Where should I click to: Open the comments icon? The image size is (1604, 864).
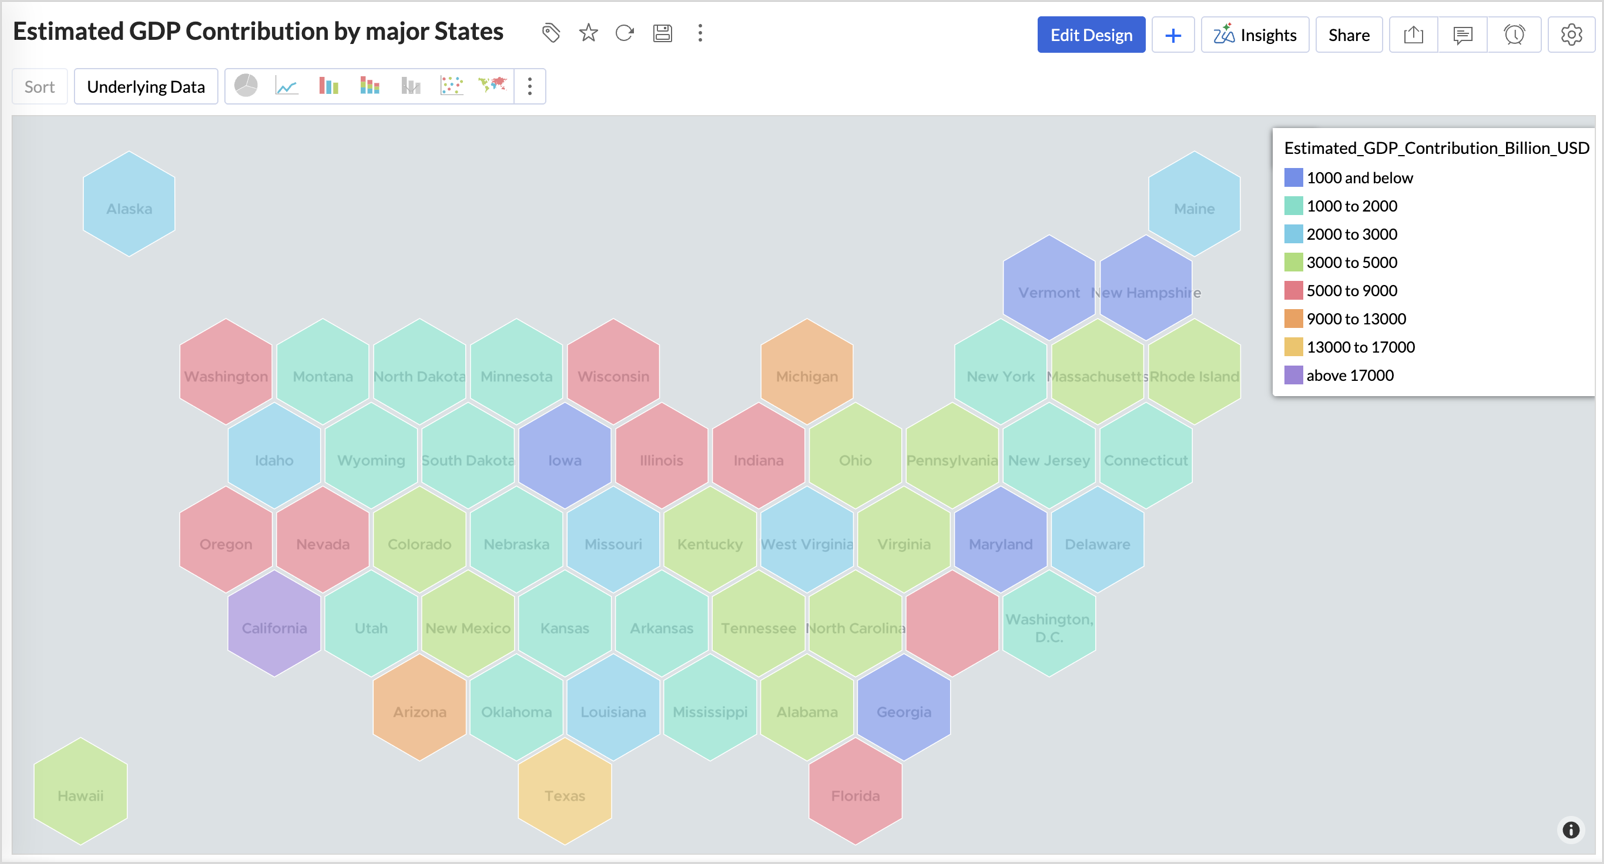coord(1463,35)
